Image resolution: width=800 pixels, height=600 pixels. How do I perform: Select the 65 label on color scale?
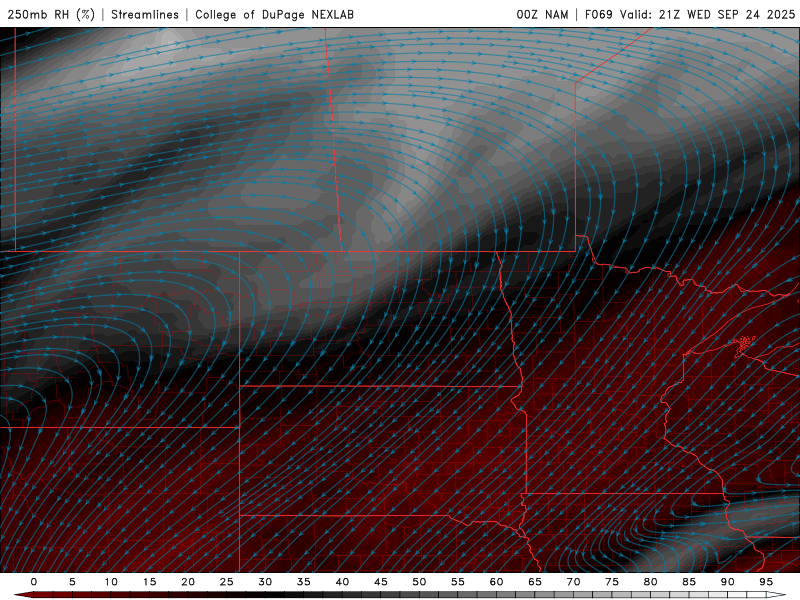[535, 582]
